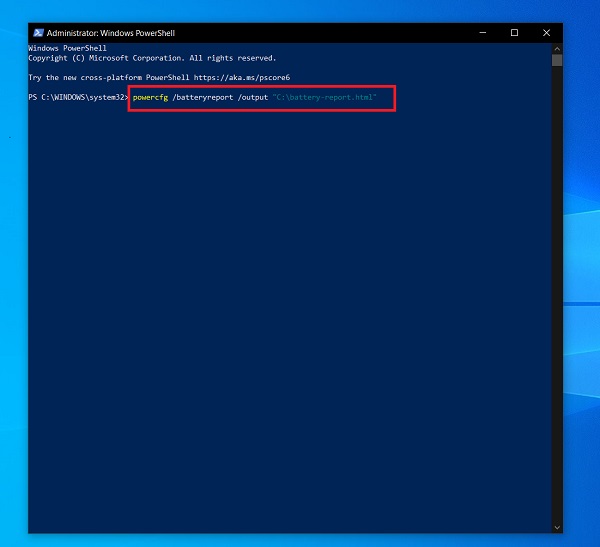Click the scrollbar down arrow at bottom
This screenshot has width=600, height=547.
coord(556,527)
